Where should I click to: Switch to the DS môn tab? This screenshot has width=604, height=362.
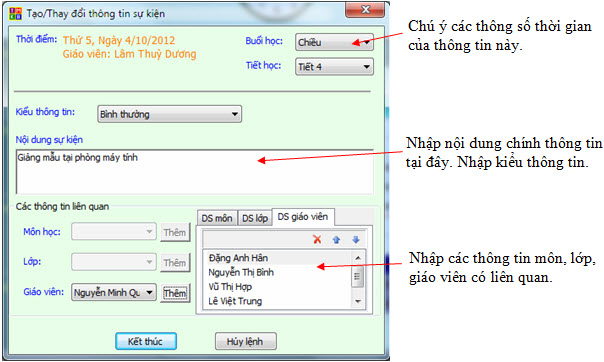click(x=217, y=218)
